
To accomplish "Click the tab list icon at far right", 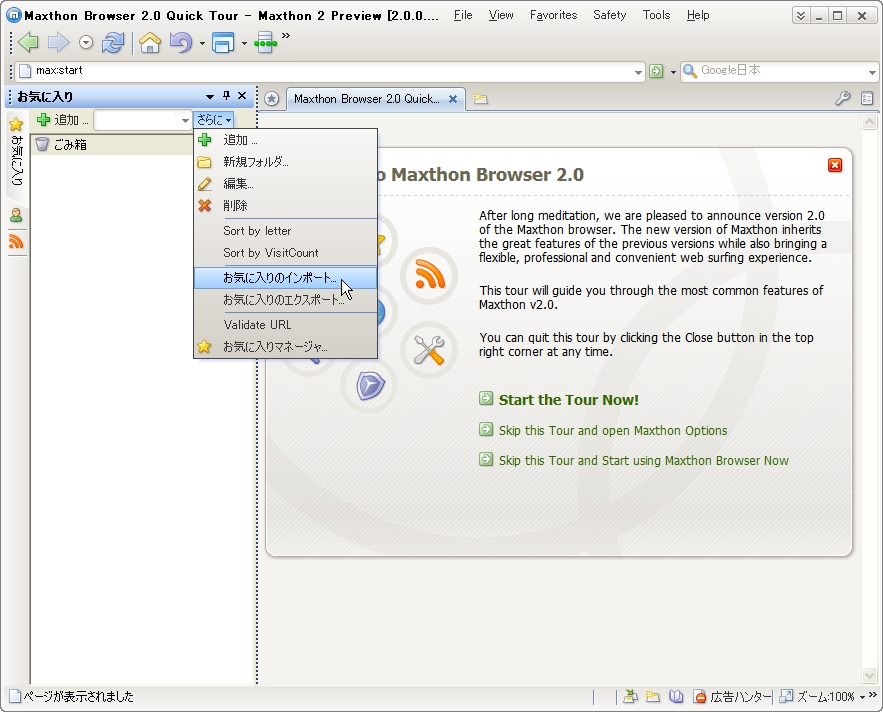I will [x=867, y=99].
